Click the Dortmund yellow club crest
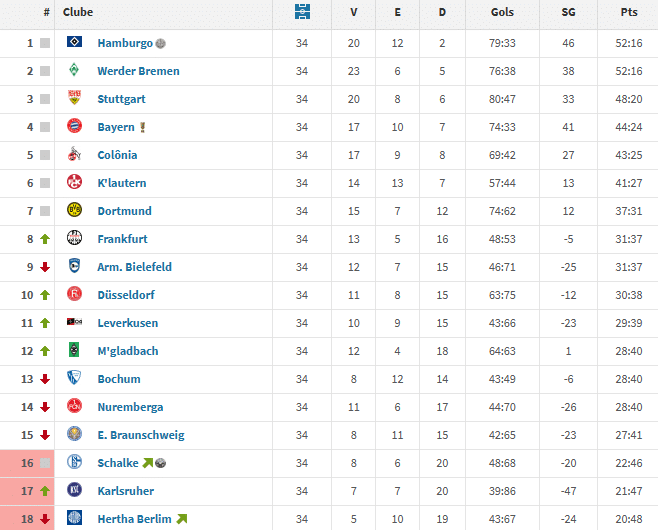 (x=74, y=211)
